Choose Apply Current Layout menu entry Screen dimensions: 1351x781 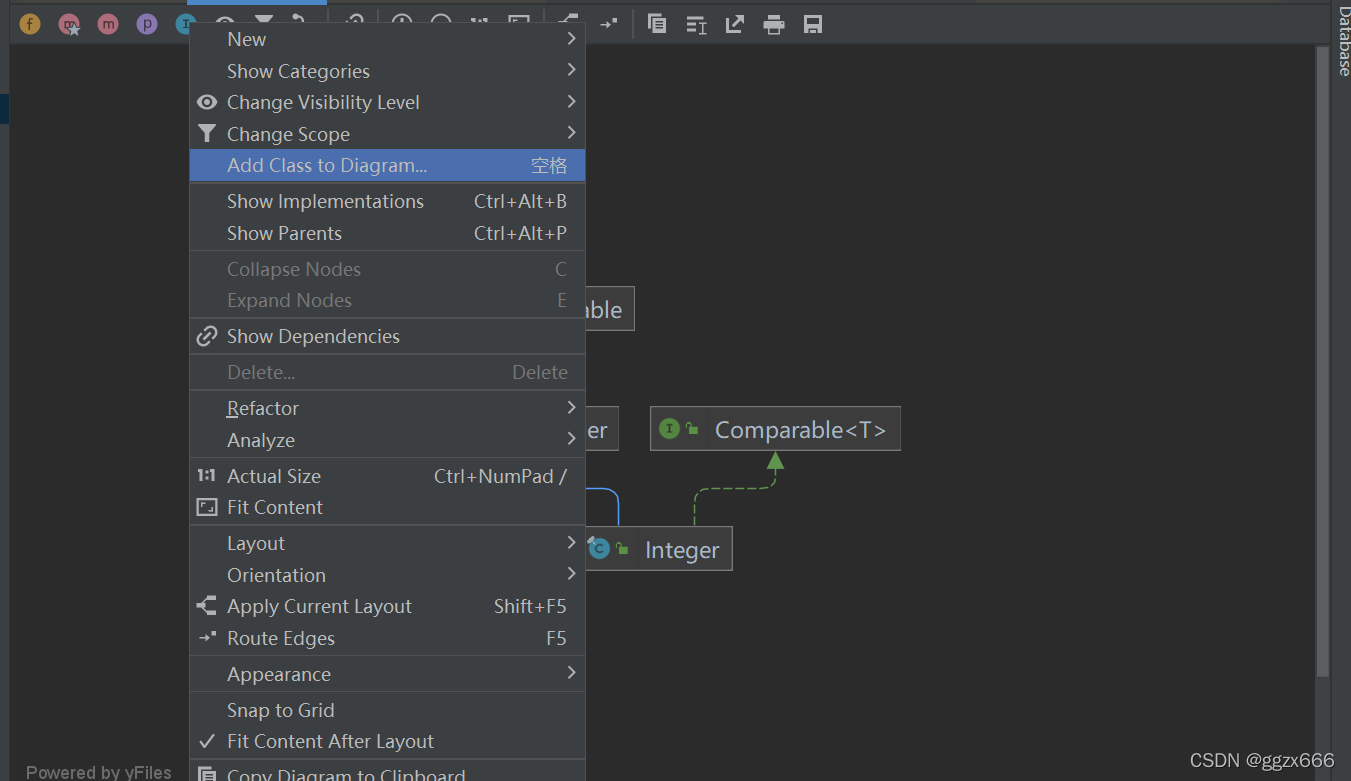click(x=387, y=606)
